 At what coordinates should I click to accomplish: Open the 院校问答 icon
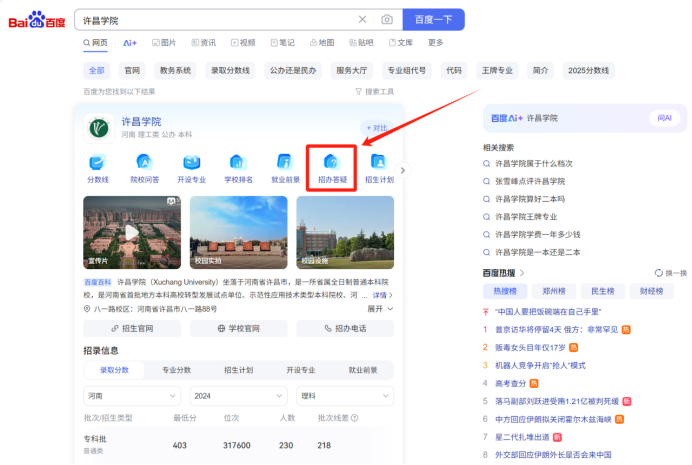click(144, 169)
